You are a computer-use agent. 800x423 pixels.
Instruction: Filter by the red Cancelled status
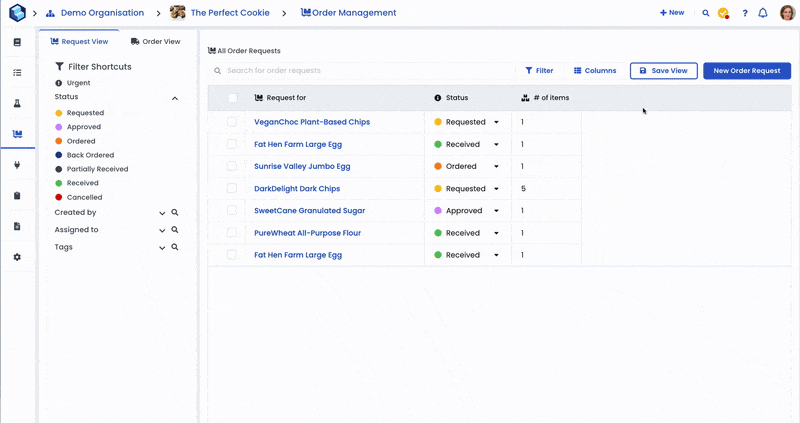point(84,198)
